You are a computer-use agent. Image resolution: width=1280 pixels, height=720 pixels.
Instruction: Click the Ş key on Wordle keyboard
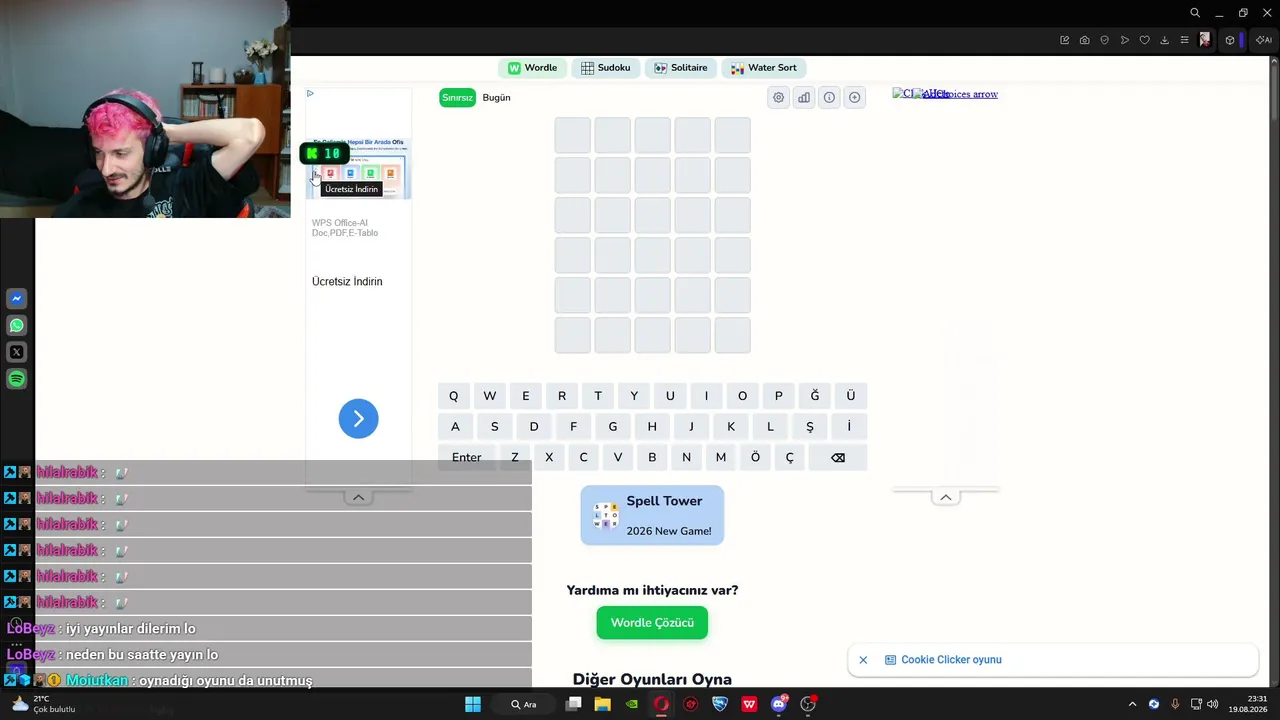click(x=809, y=426)
